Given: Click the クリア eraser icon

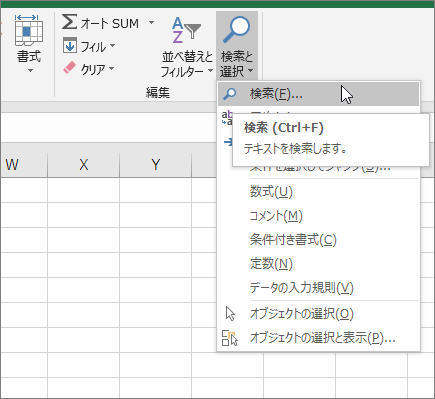Looking at the screenshot, I should pyautogui.click(x=70, y=68).
